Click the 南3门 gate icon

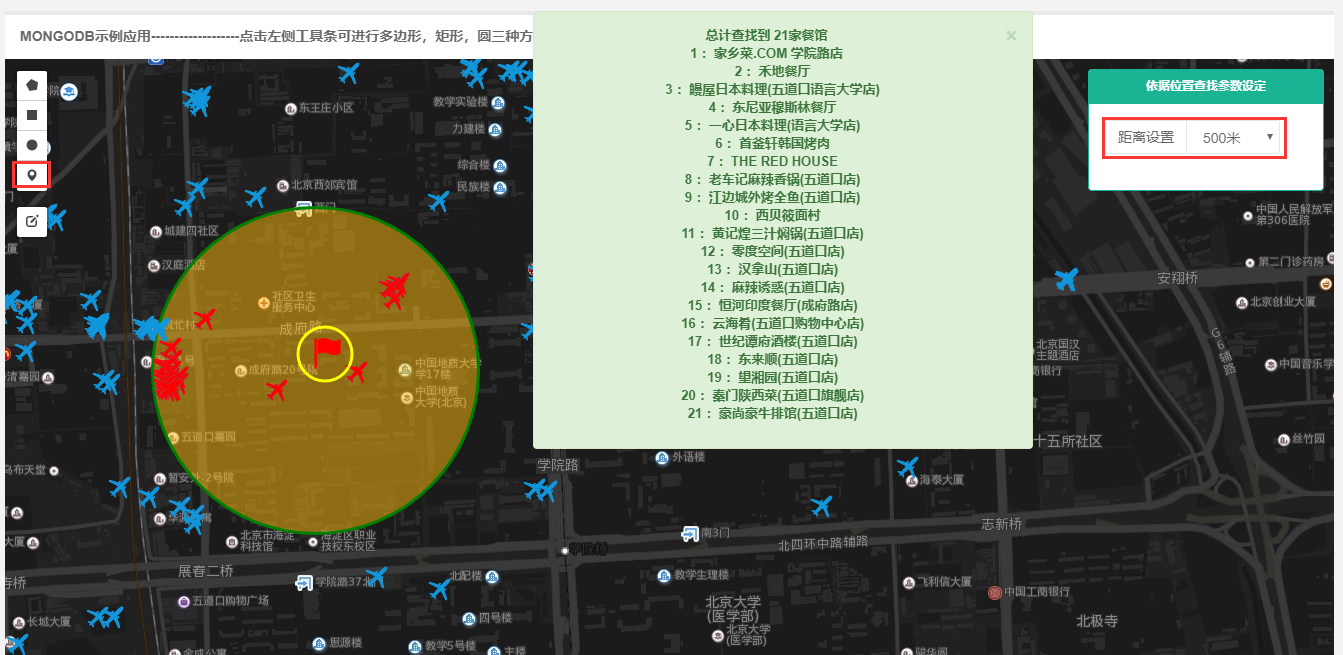pyautogui.click(x=690, y=533)
